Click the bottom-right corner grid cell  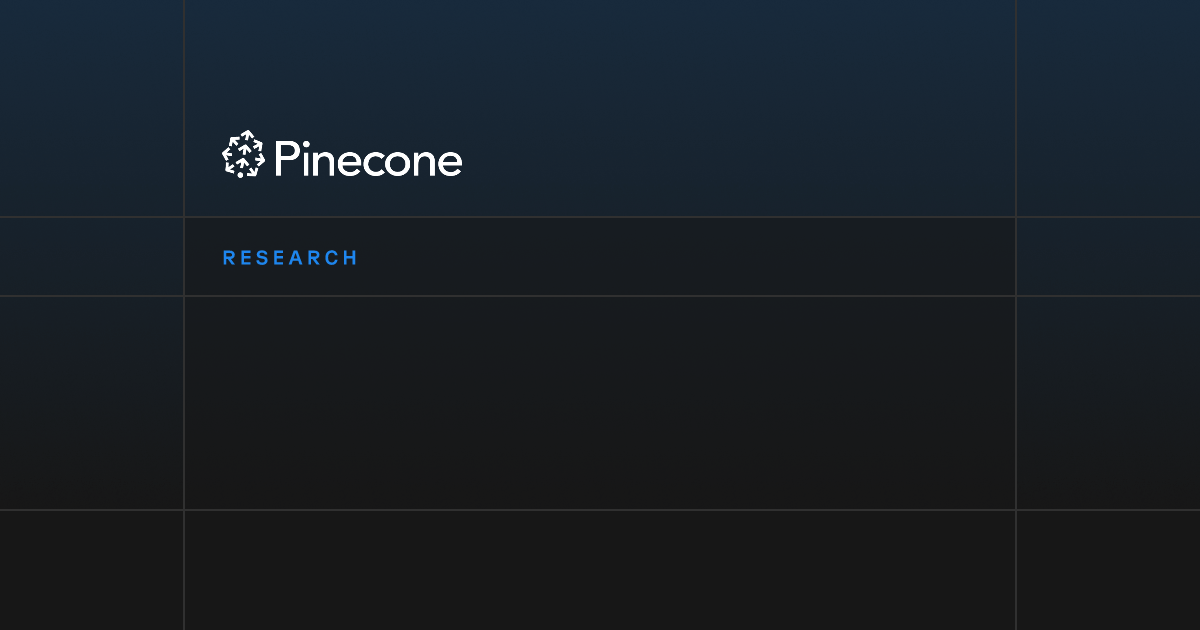pyautogui.click(x=1108, y=570)
